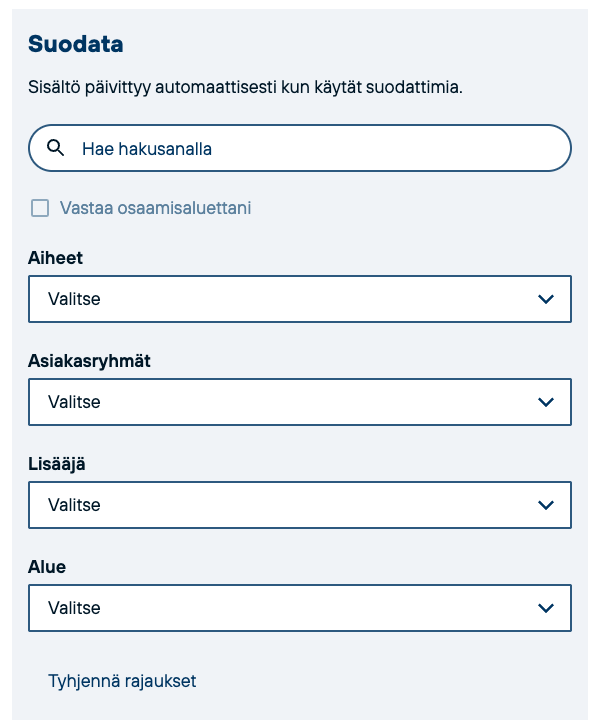
Task: Open the Alue Valitse dropdown
Action: click(300, 608)
